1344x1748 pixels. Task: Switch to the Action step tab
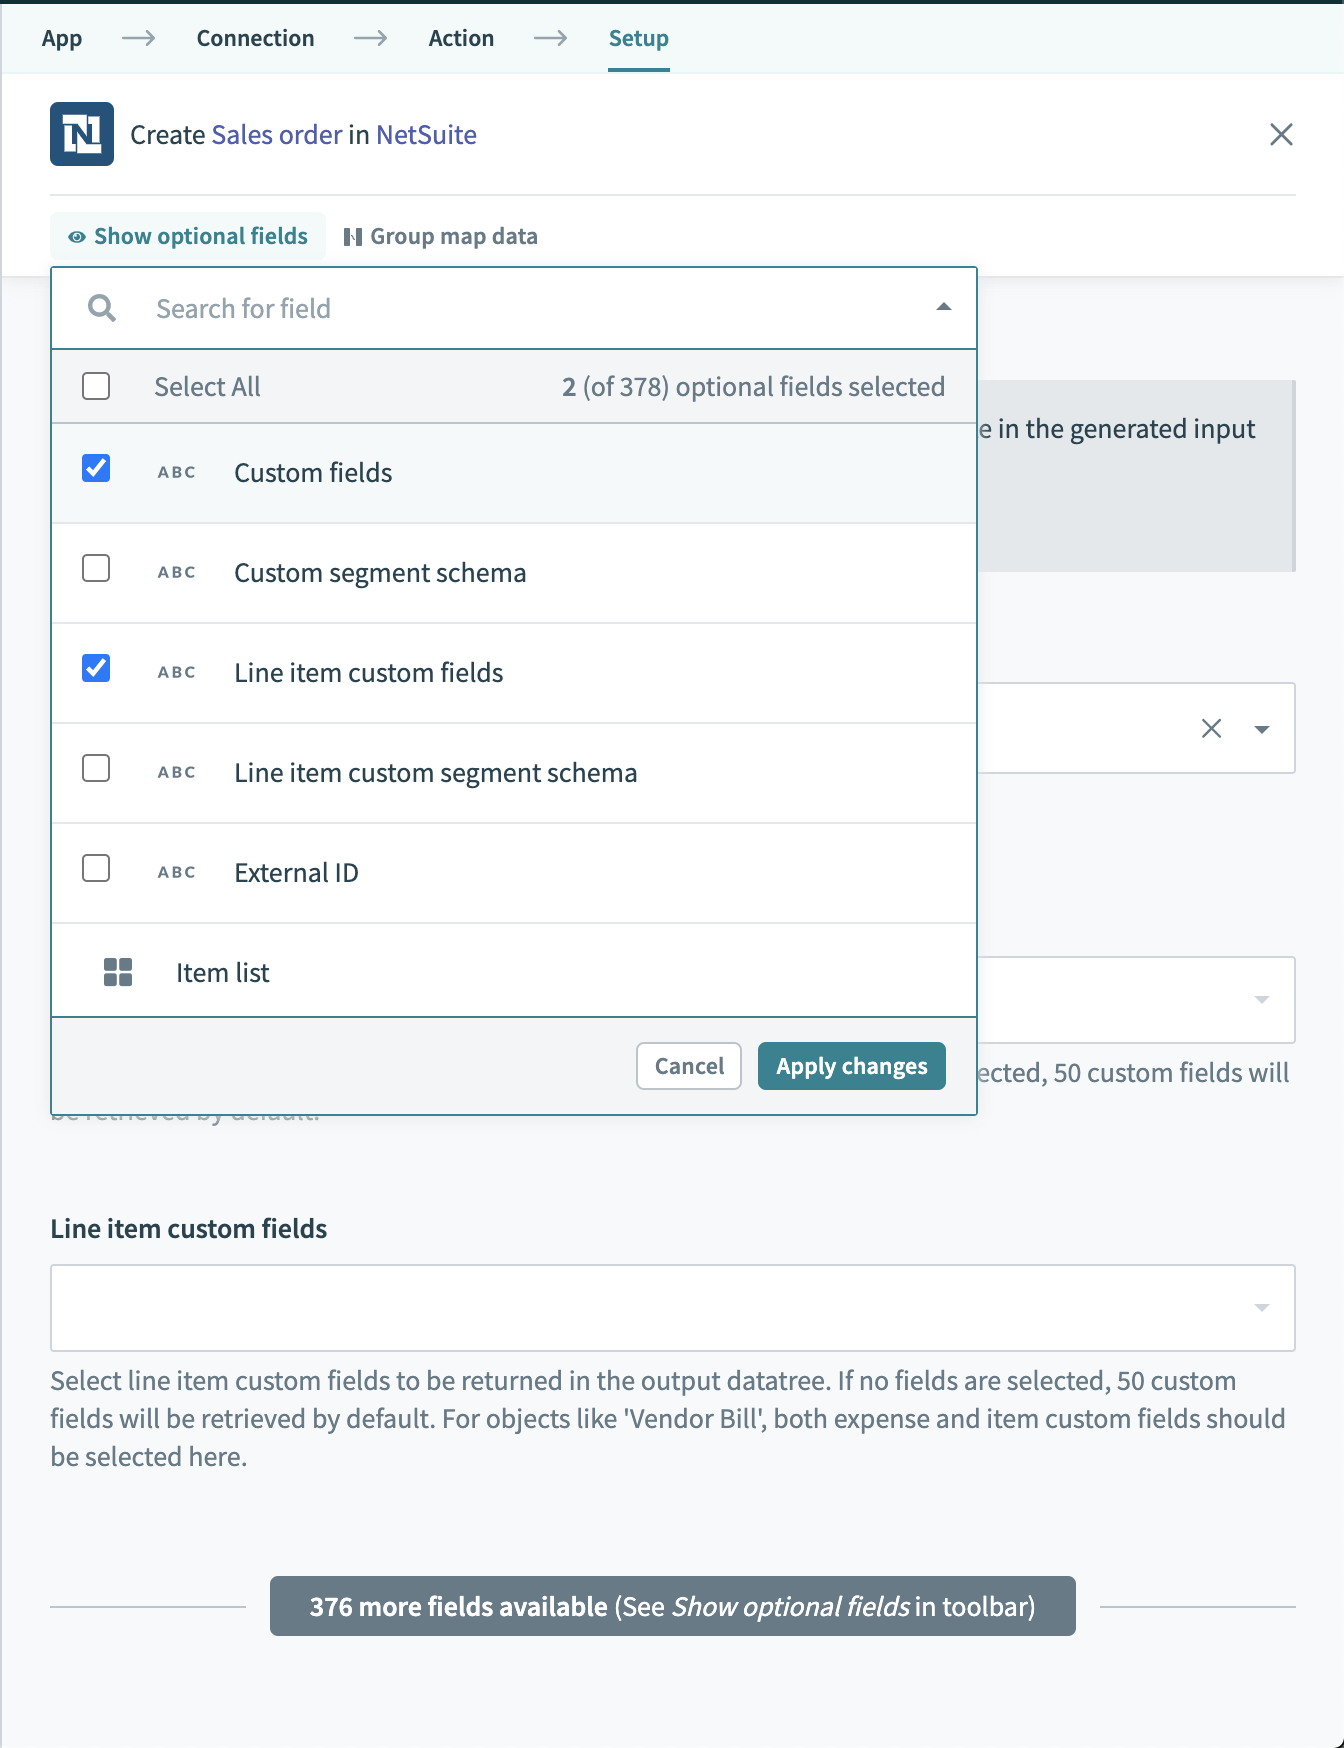(461, 38)
